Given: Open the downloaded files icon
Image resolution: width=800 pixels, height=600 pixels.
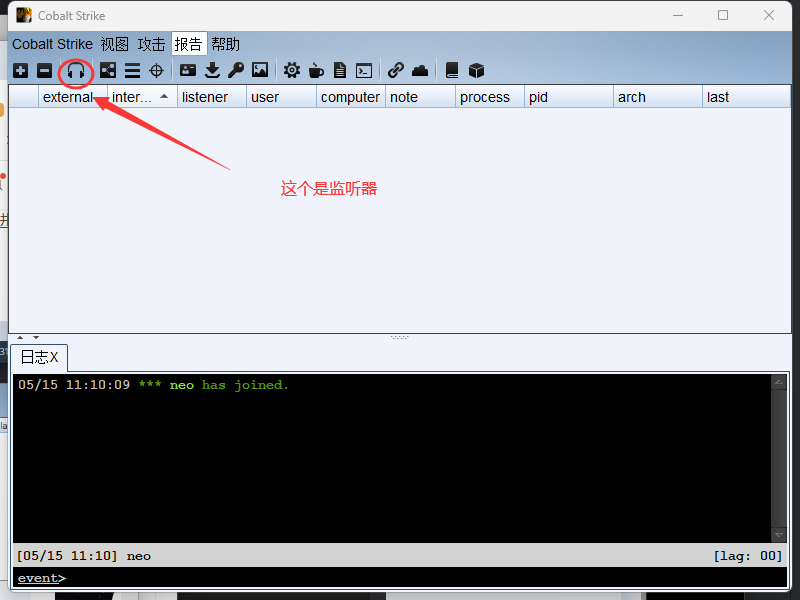Looking at the screenshot, I should coord(212,70).
